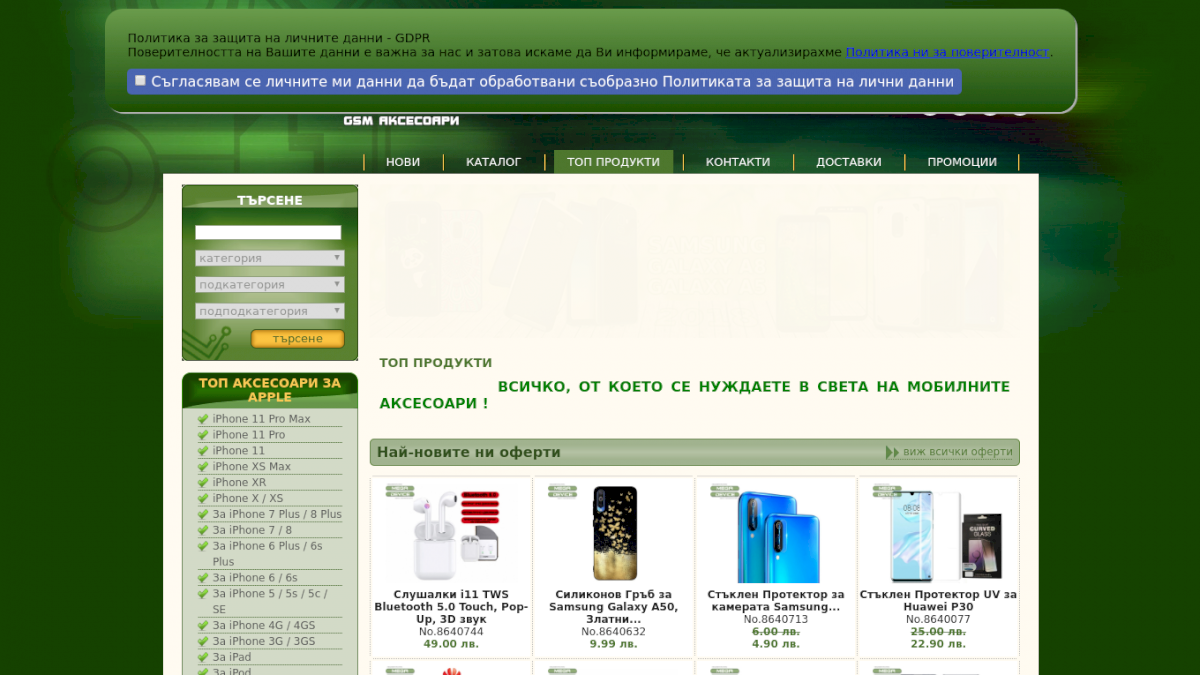Click the Mega Device badge on the i11 TWS card
The image size is (1200, 675).
[x=400, y=491]
